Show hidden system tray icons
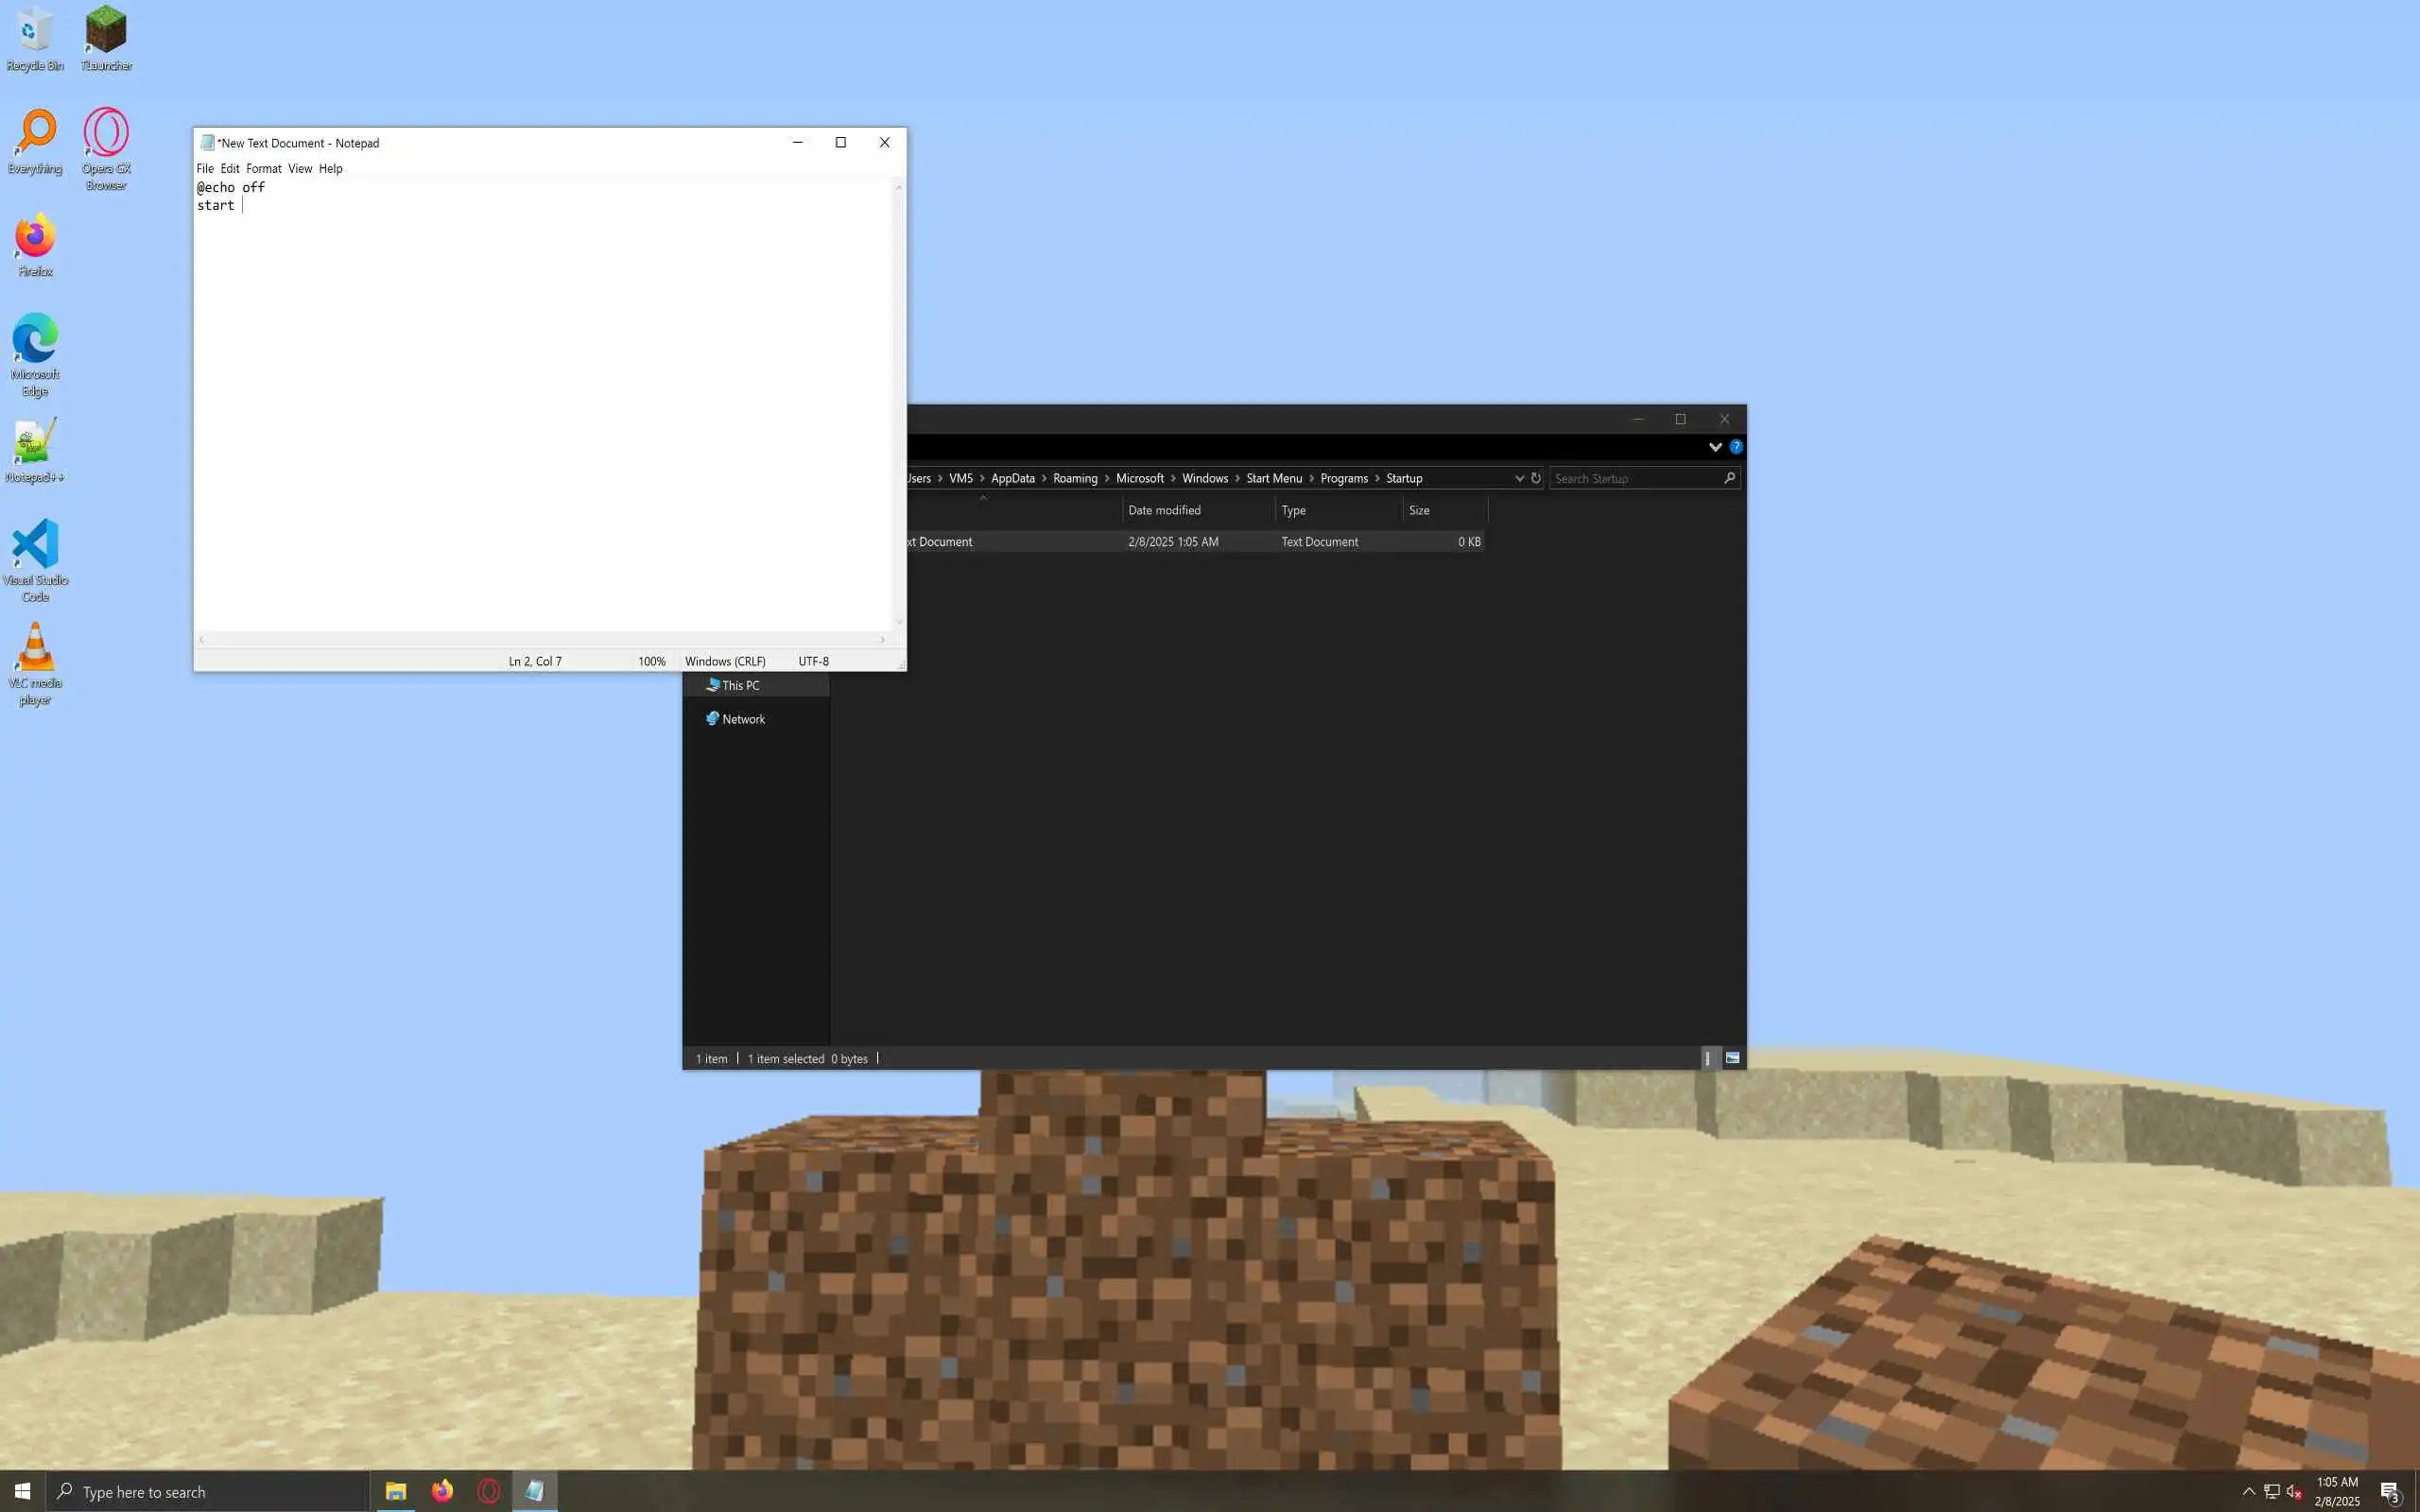Screen dimensions: 2420x1512 coord(2248,1491)
